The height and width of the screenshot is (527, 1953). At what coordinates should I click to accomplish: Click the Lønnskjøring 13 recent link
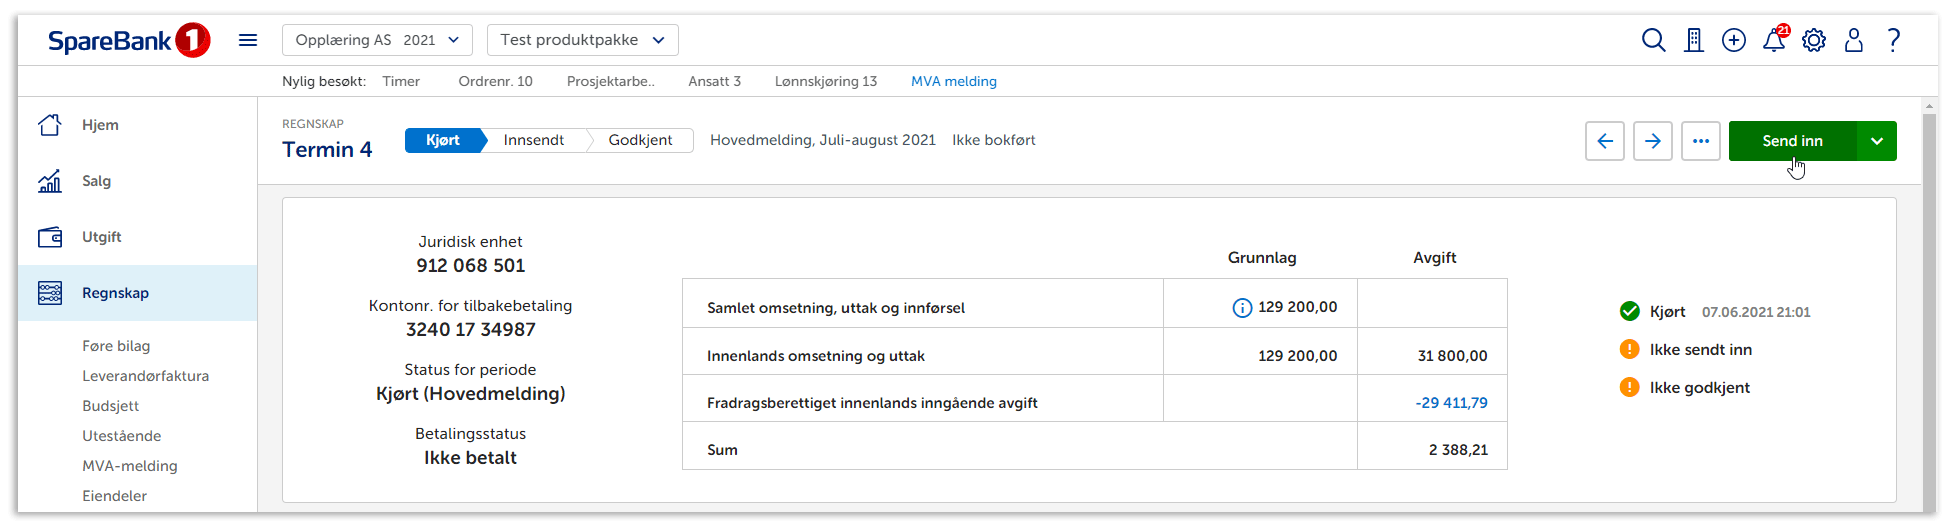pos(825,81)
